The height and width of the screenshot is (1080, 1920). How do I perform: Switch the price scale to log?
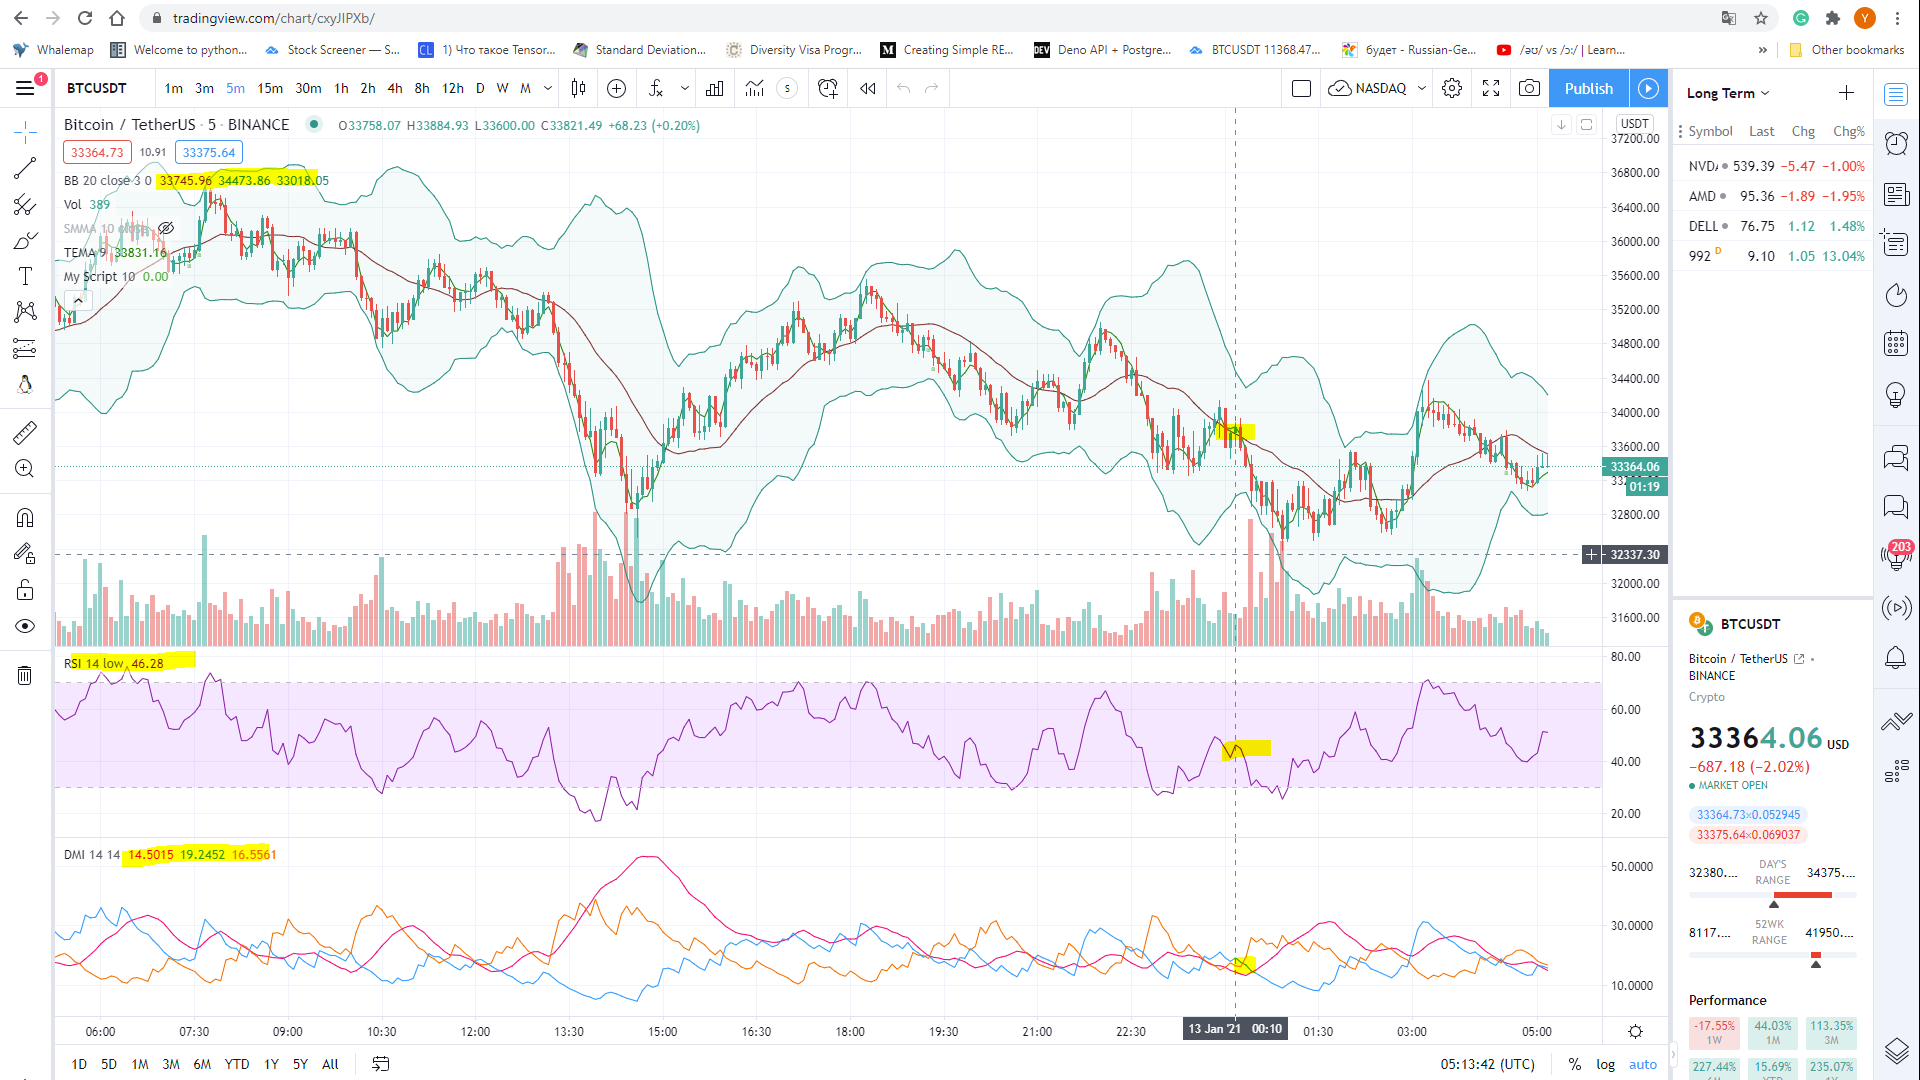click(x=1605, y=1064)
